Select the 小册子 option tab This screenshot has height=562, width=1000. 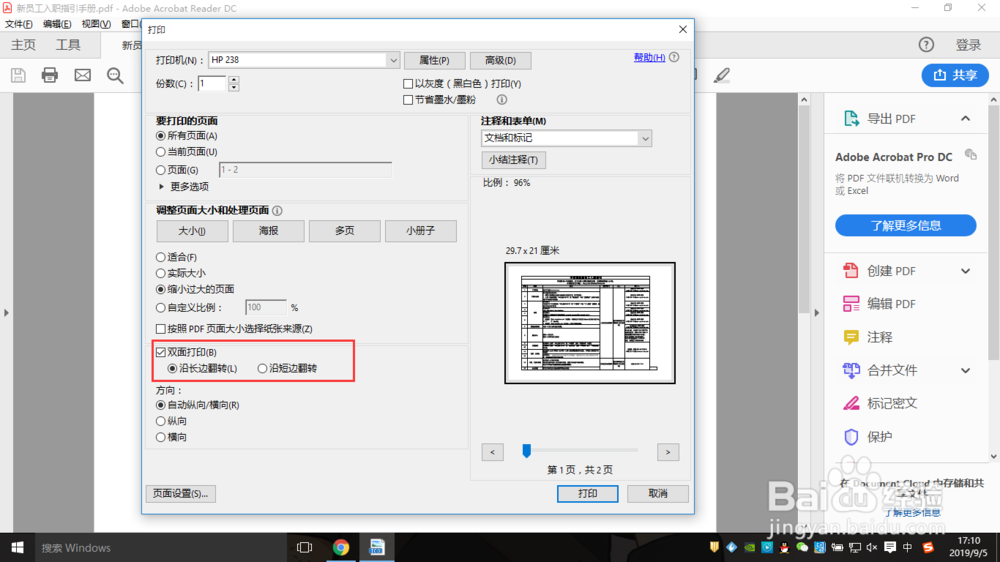[420, 231]
